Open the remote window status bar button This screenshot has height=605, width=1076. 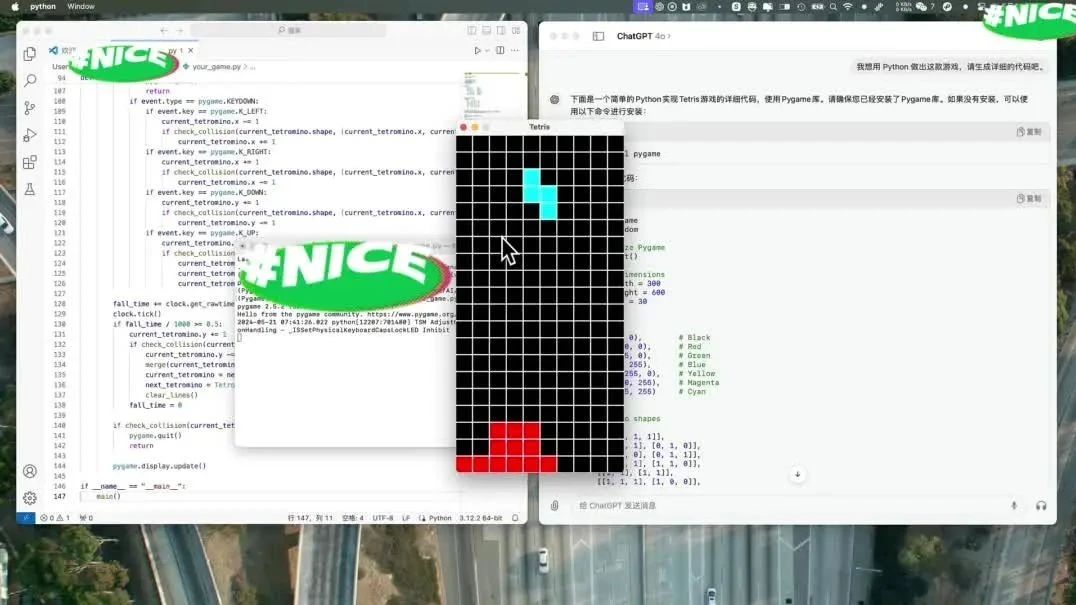tap(25, 518)
